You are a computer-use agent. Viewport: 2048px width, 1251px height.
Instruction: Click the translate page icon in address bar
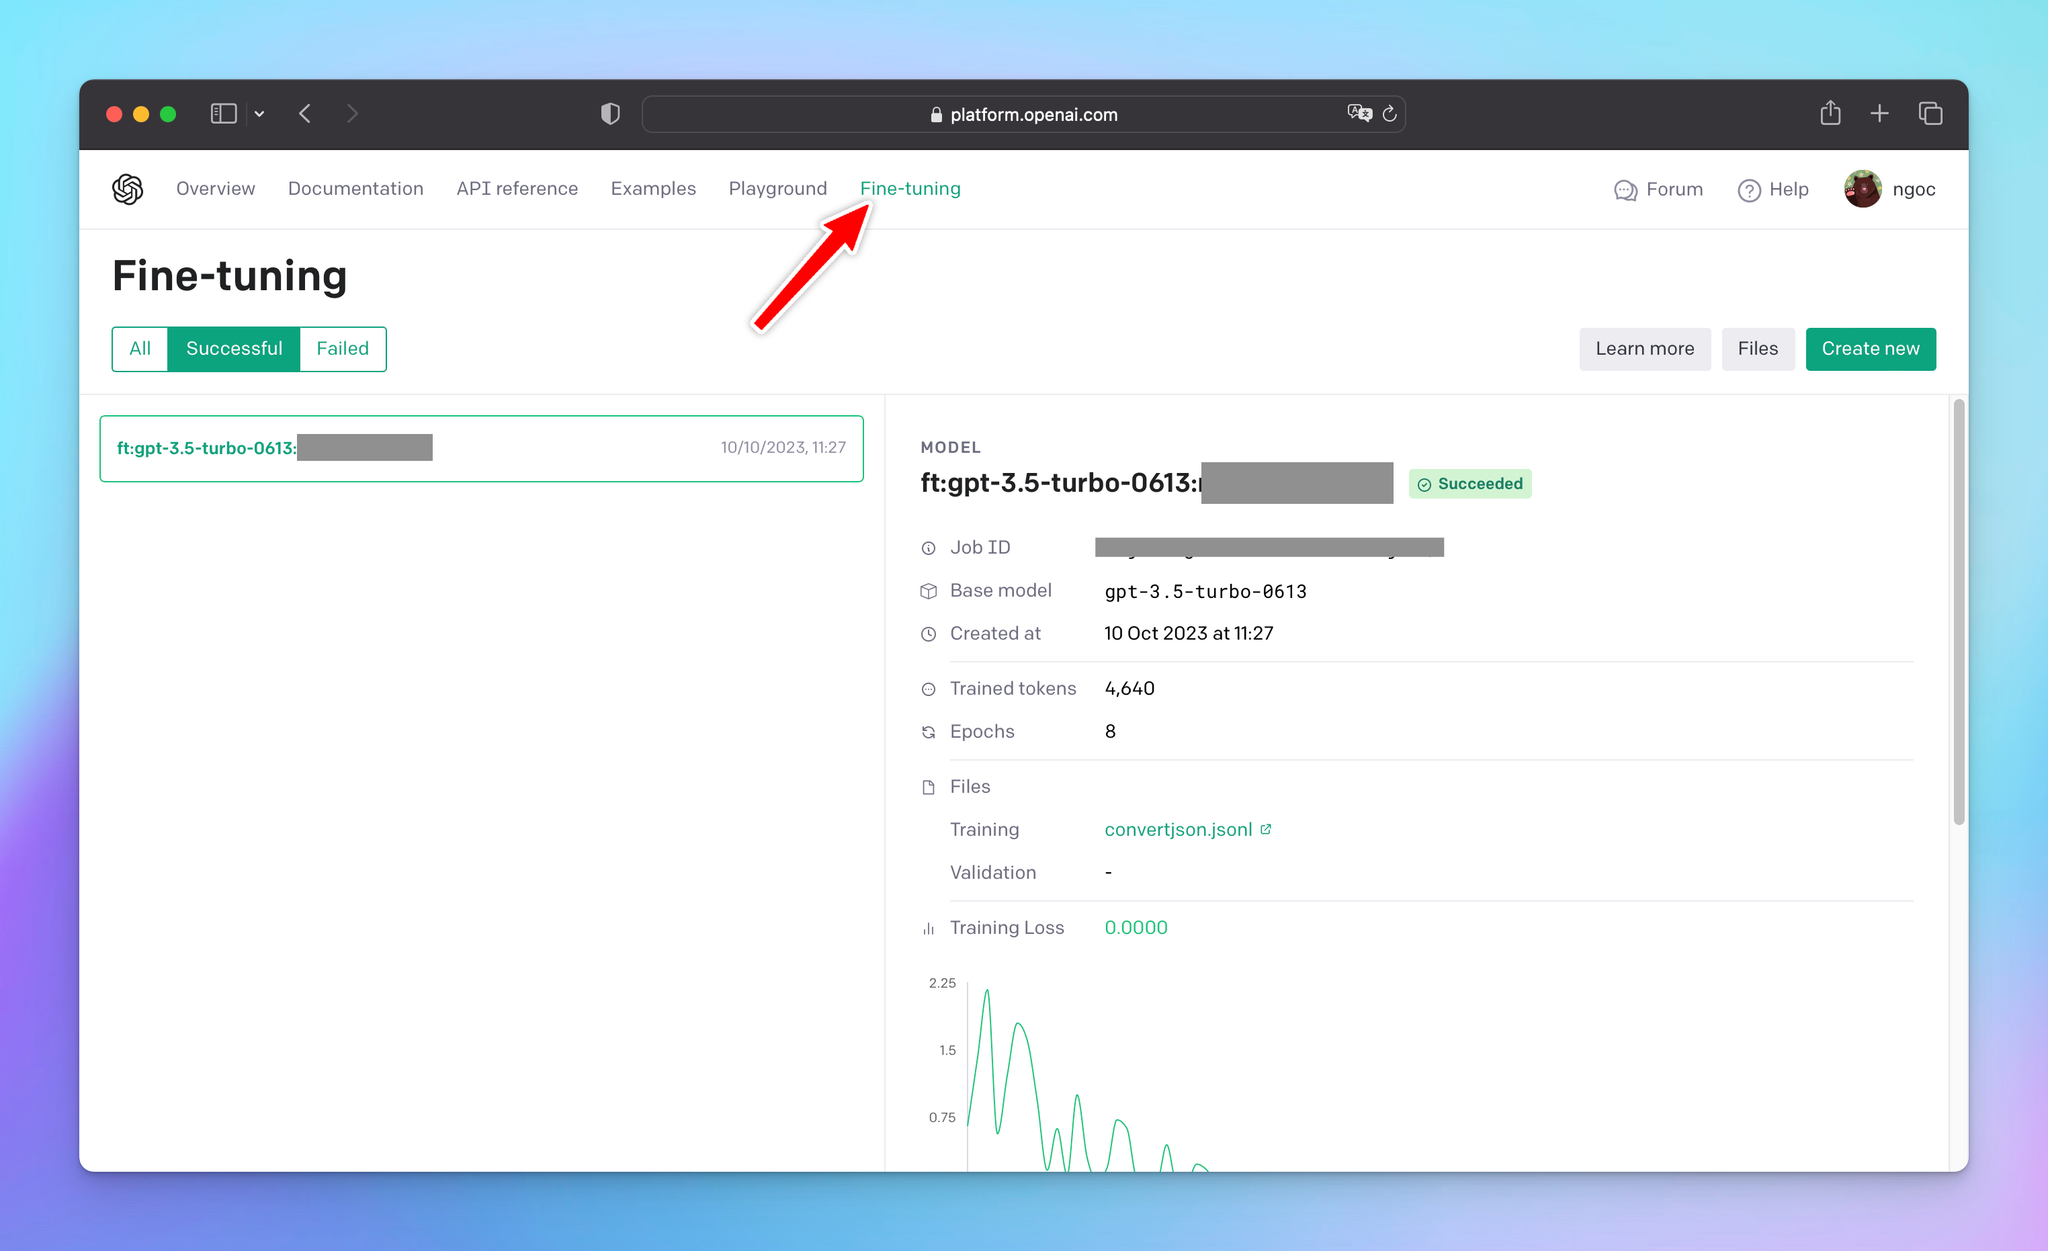point(1359,113)
